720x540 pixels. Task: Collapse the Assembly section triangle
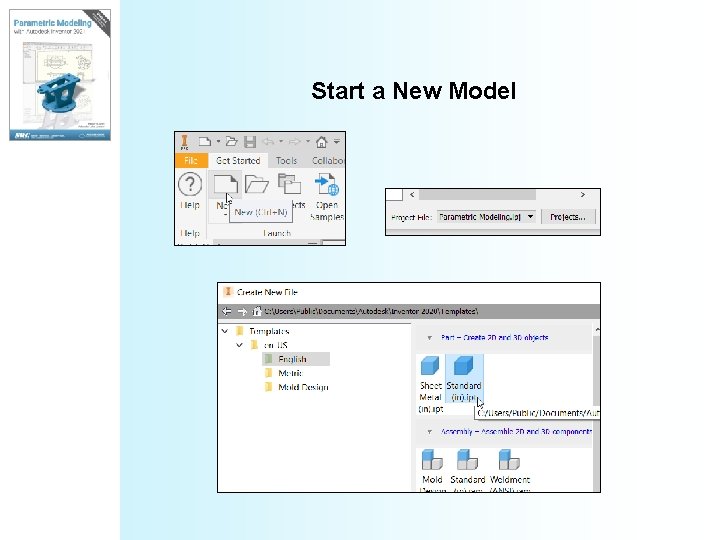click(429, 432)
